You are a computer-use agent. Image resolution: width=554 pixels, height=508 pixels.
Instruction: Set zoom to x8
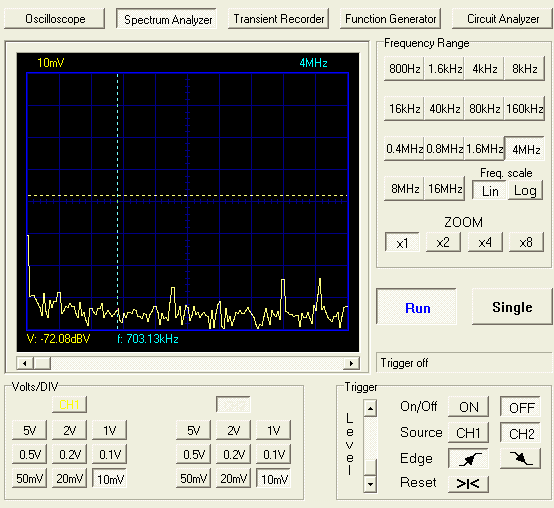526,242
